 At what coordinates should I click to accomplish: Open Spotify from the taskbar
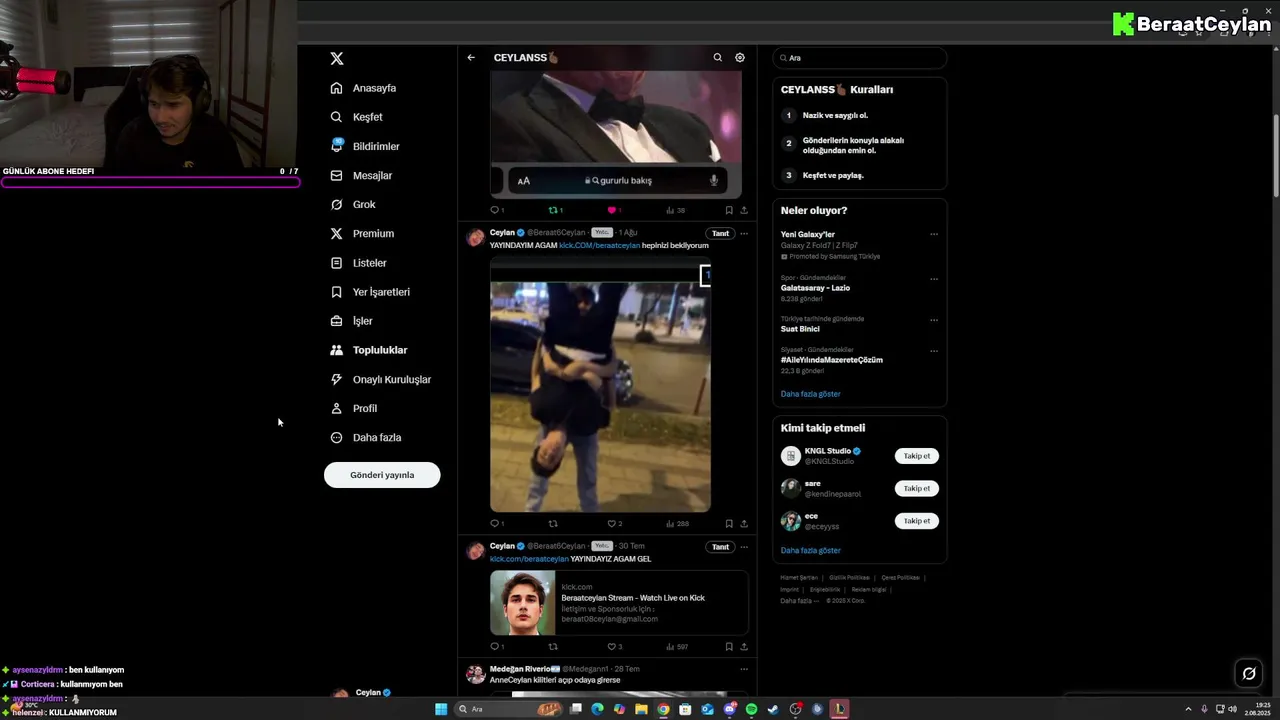point(751,709)
